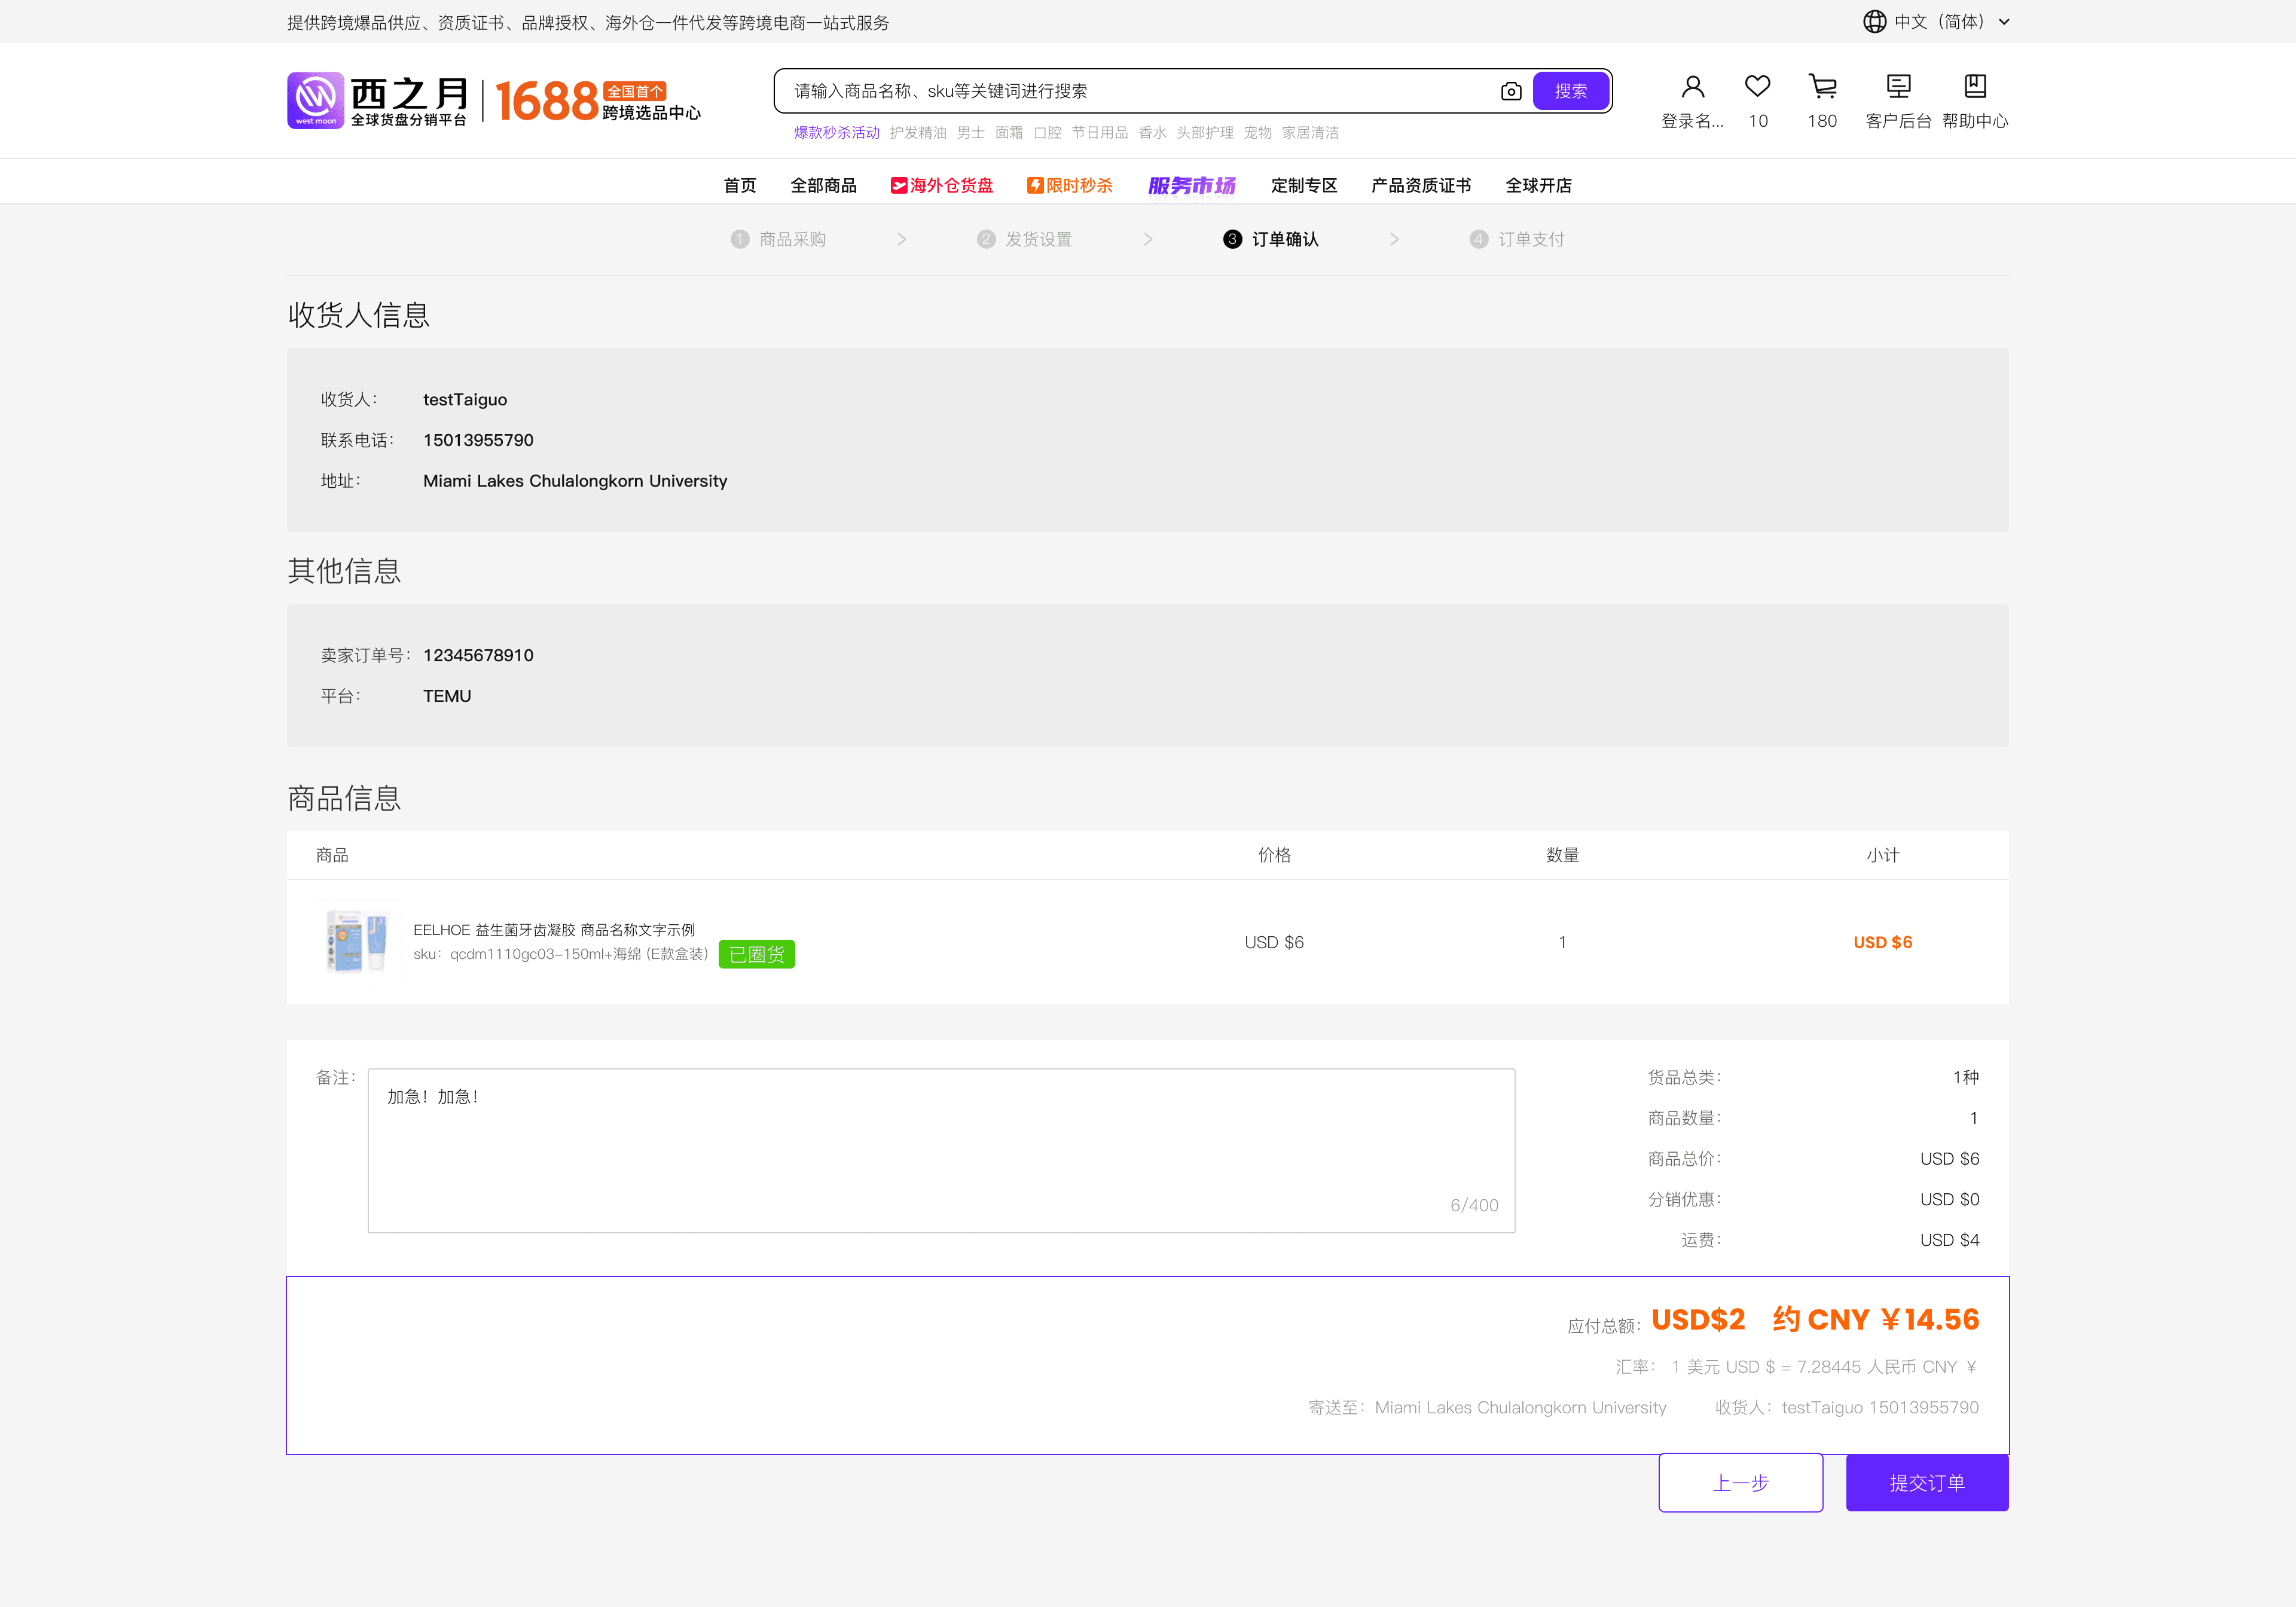This screenshot has width=2296, height=1607.
Task: Click the 分销优惠 USD $0 value
Action: [1949, 1199]
